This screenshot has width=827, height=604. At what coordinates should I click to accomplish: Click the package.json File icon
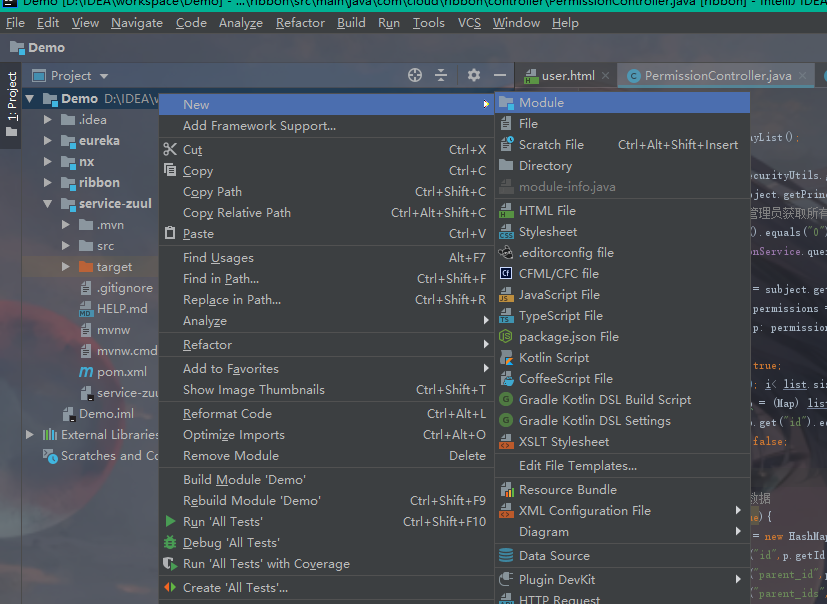506,337
